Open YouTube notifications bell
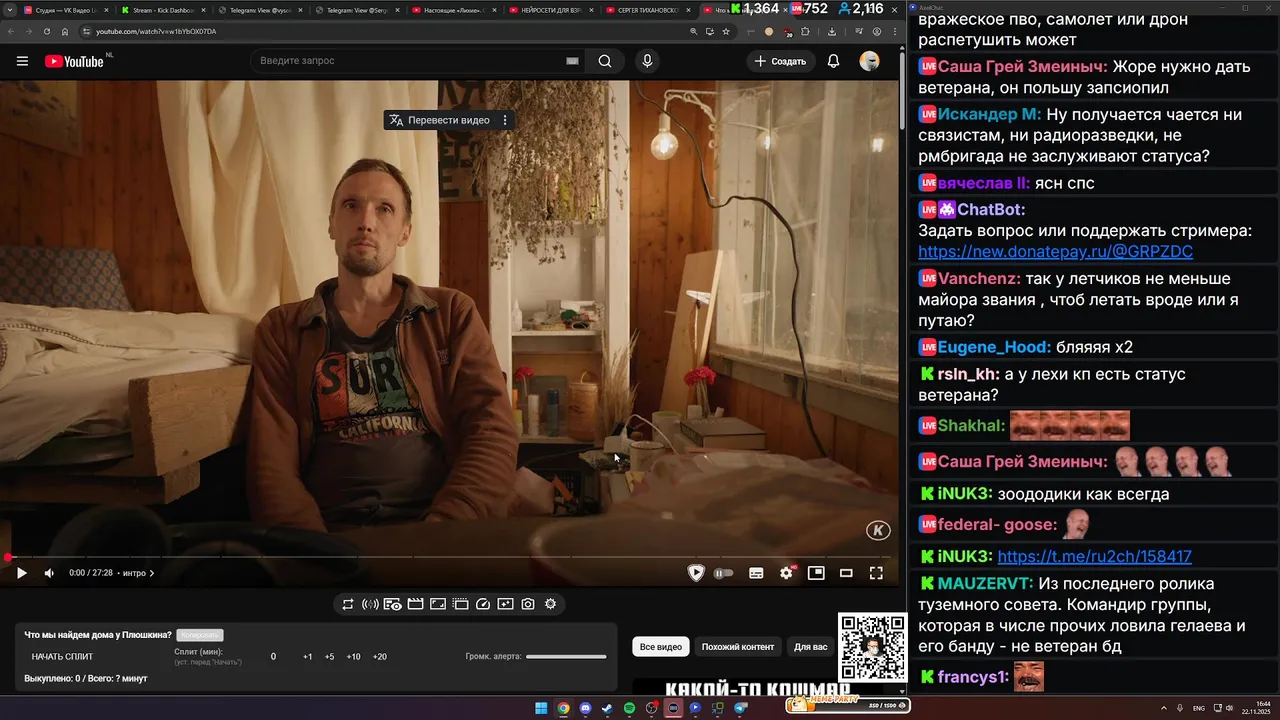 click(833, 61)
